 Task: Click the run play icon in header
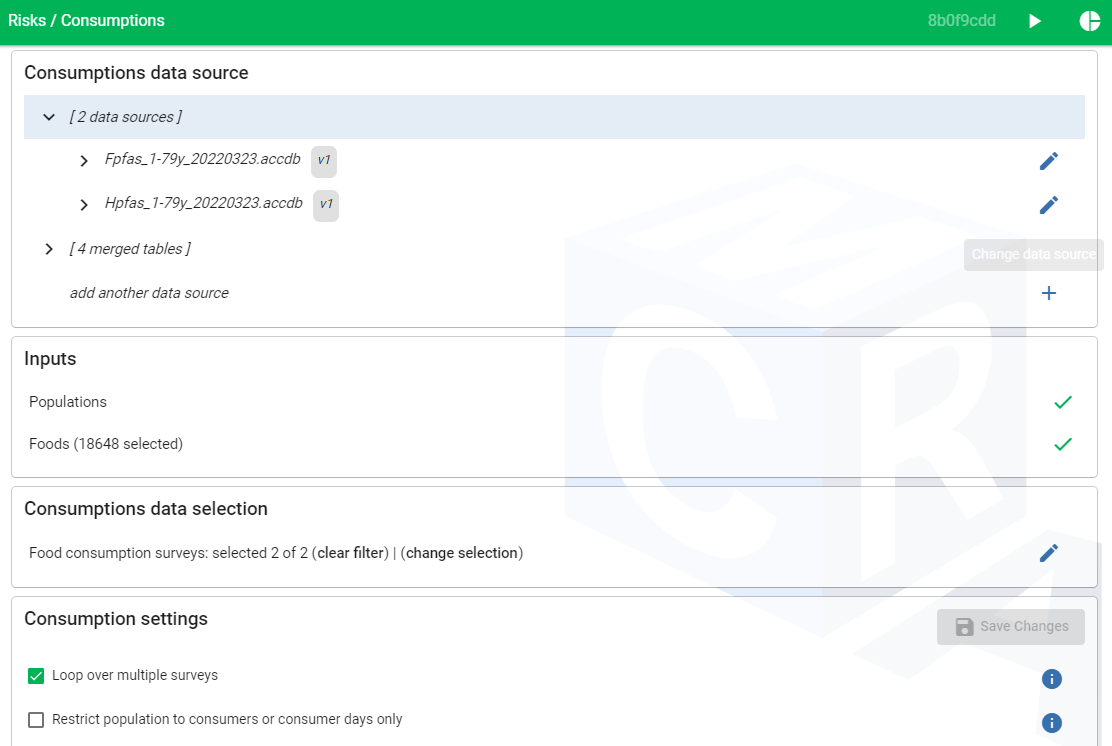pyautogui.click(x=1035, y=21)
